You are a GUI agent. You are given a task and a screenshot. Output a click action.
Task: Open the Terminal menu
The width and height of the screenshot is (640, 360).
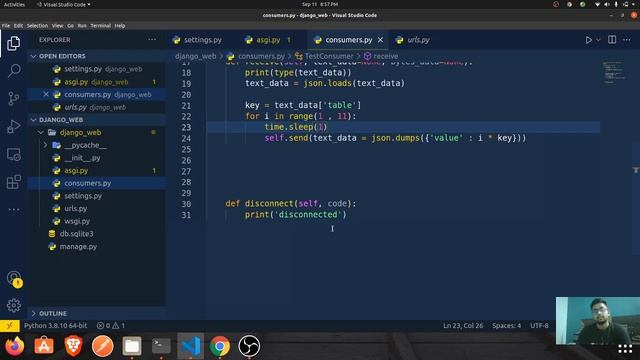100,26
